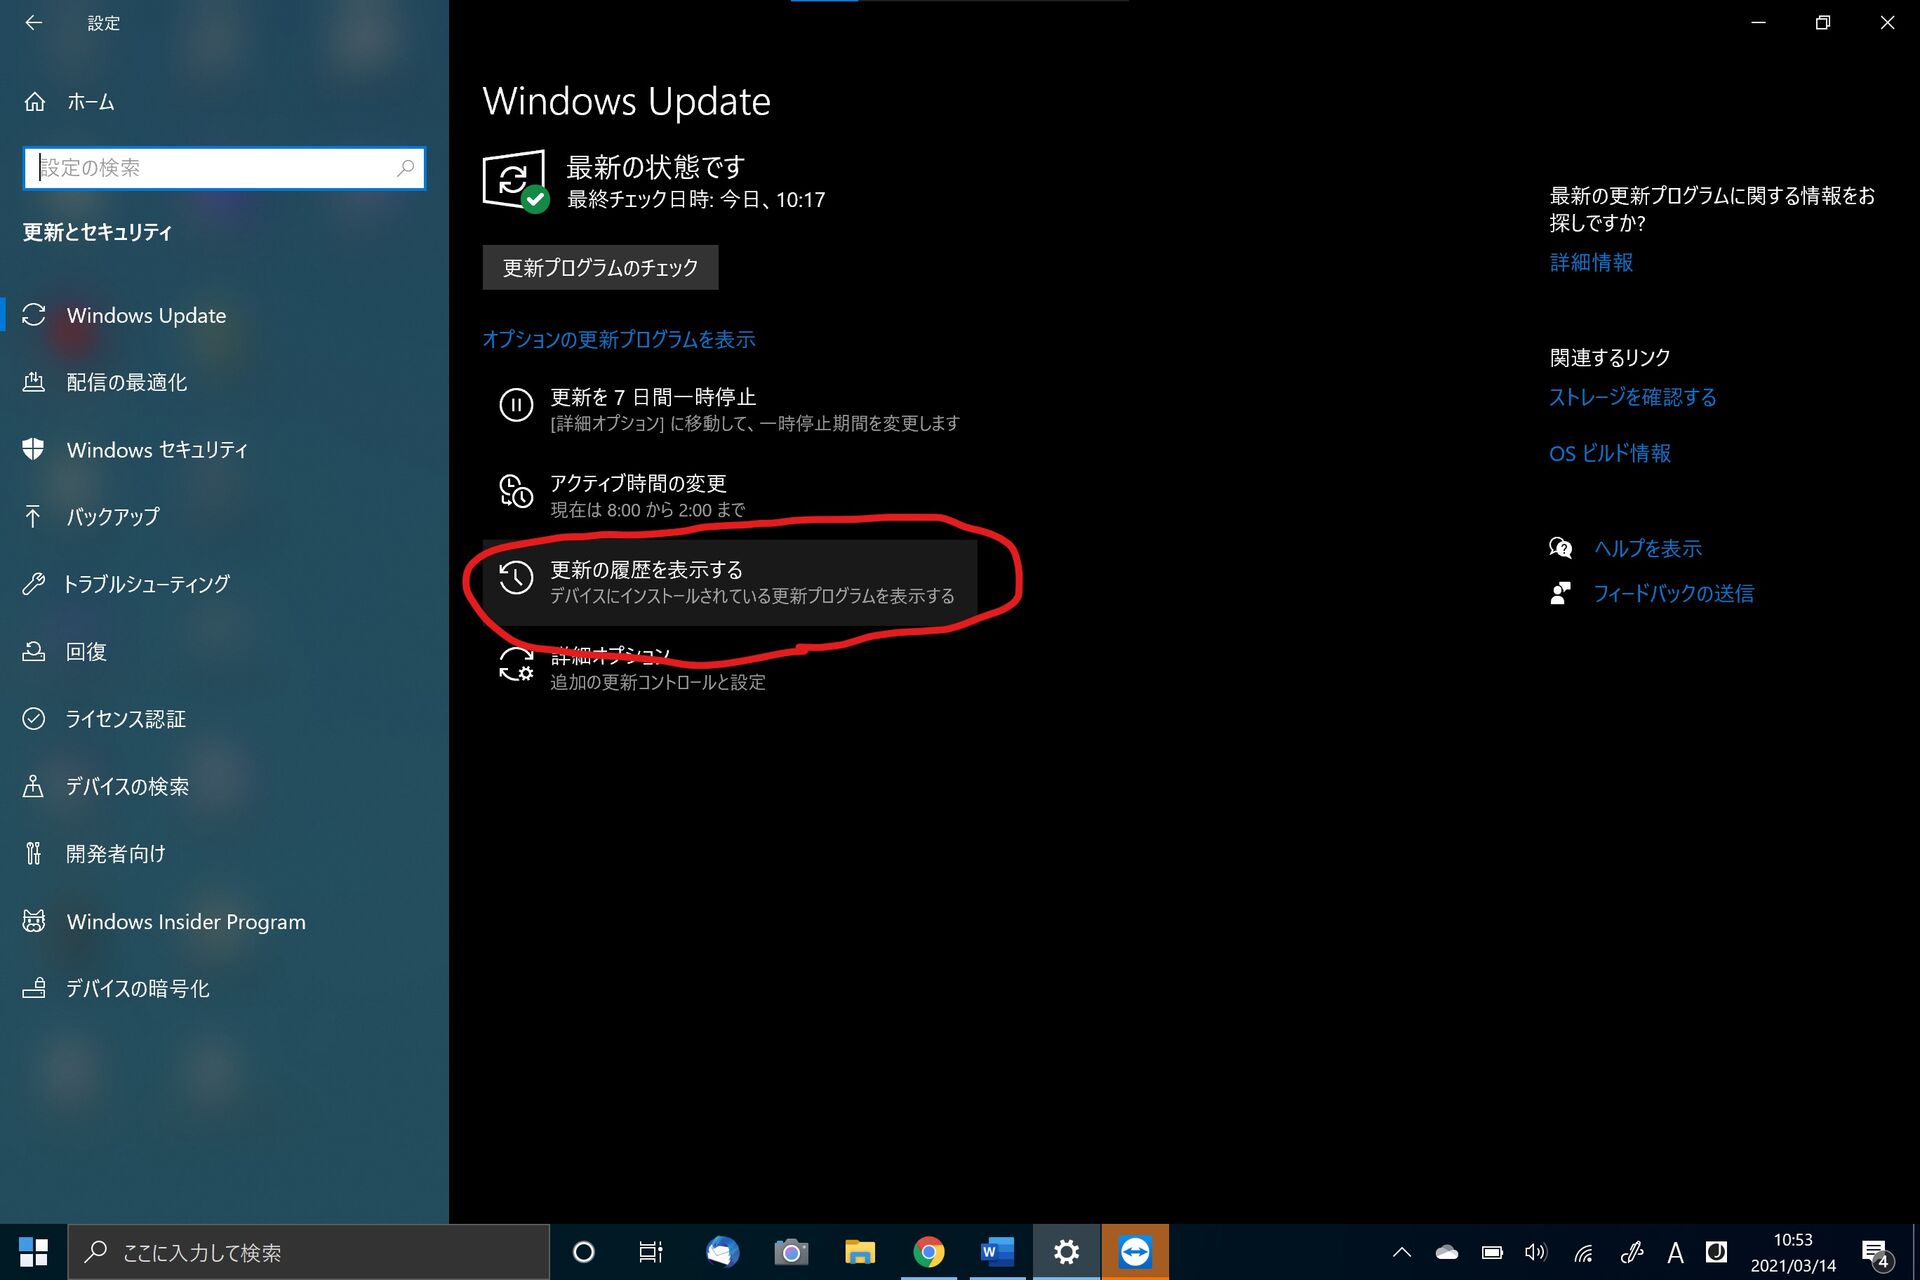This screenshot has height=1280, width=1920.
Task: Click オプションの更新プログラムを表示 link
Action: [x=618, y=340]
